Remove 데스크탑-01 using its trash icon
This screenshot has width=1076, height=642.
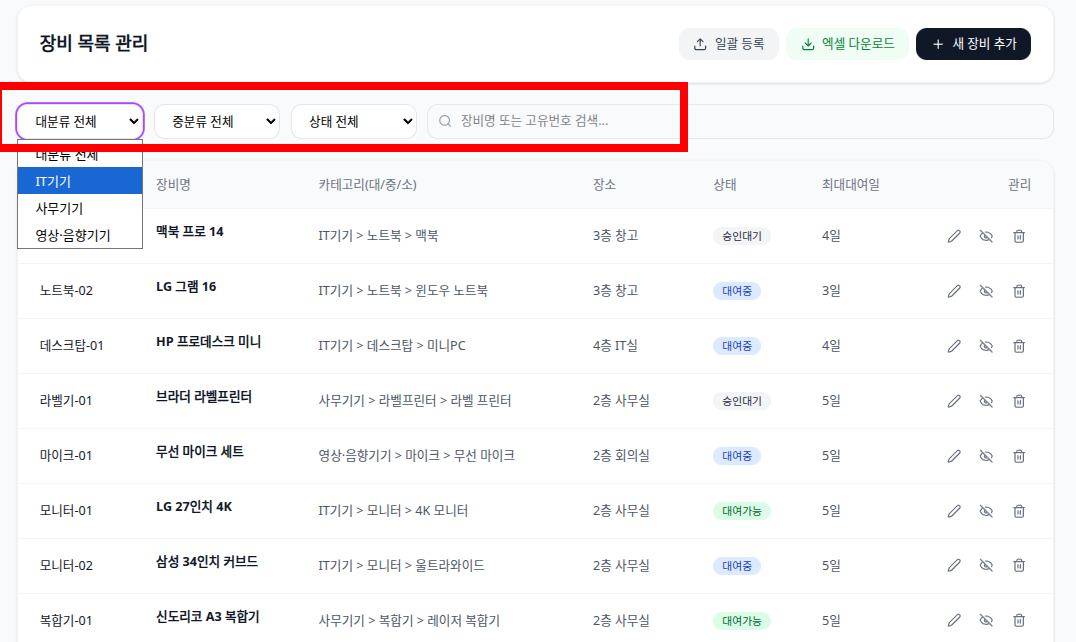click(1019, 346)
